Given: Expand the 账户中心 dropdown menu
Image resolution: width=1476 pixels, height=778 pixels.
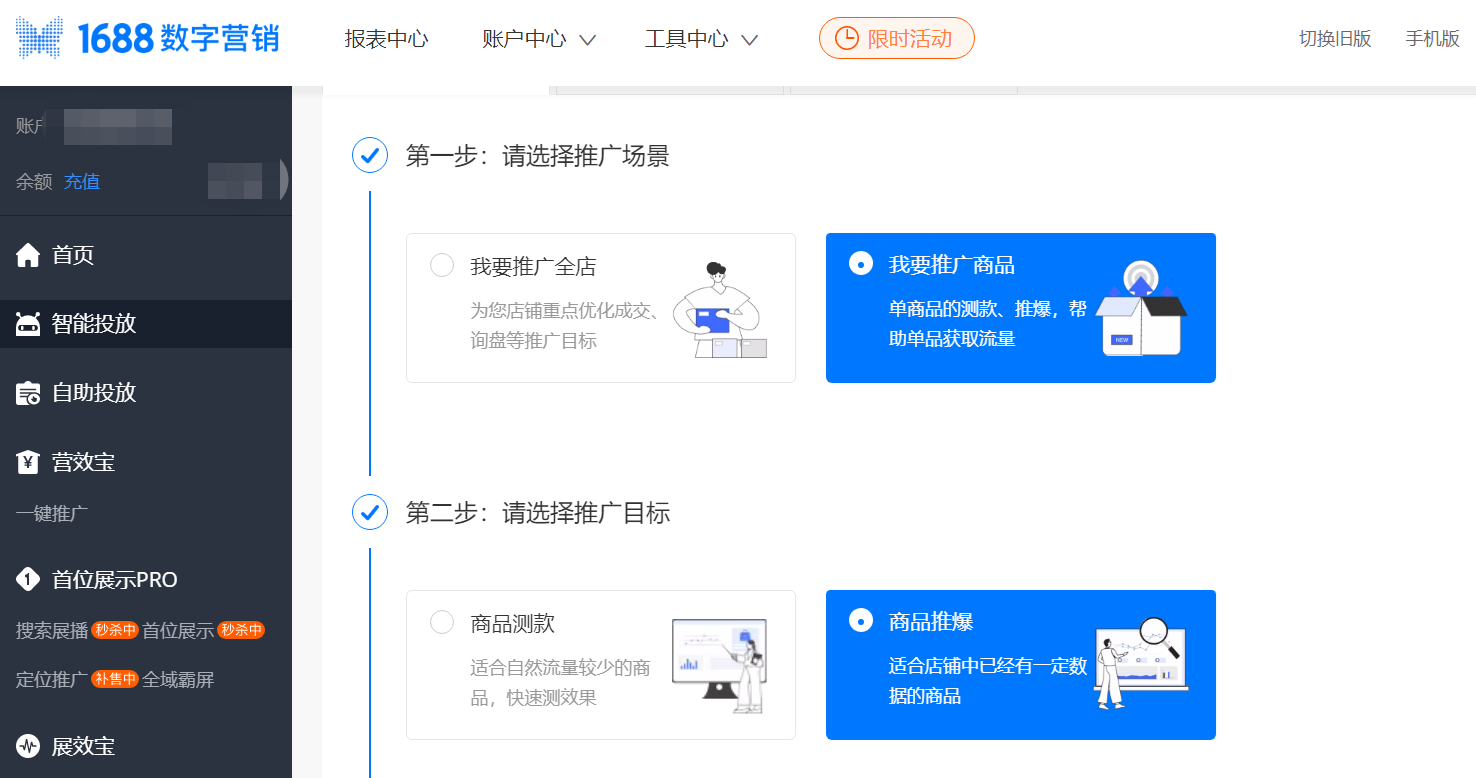Looking at the screenshot, I should point(538,39).
